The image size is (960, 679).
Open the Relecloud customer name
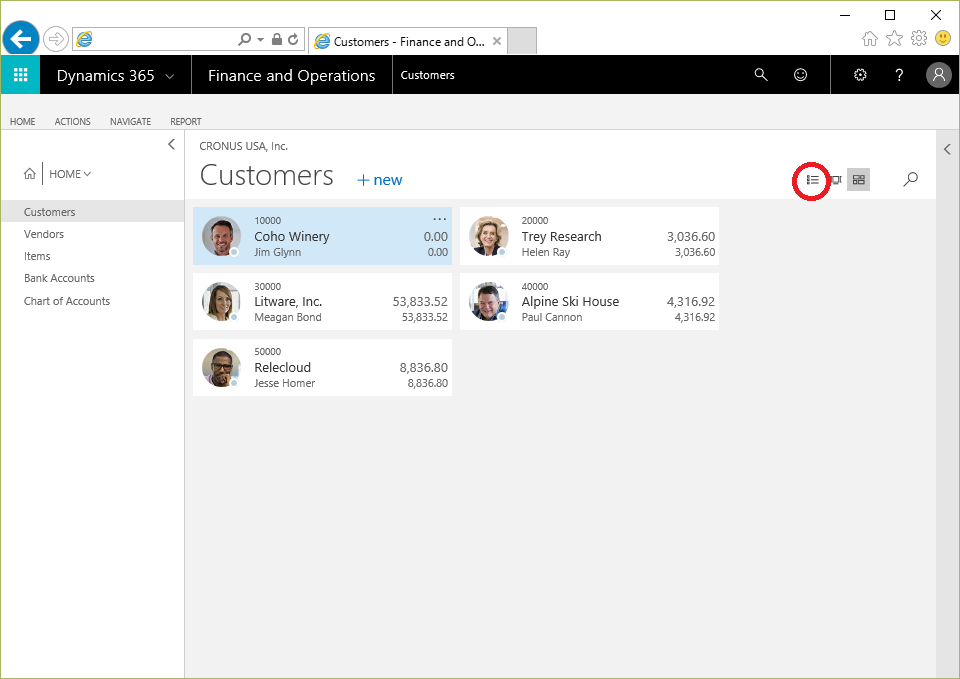[282, 367]
